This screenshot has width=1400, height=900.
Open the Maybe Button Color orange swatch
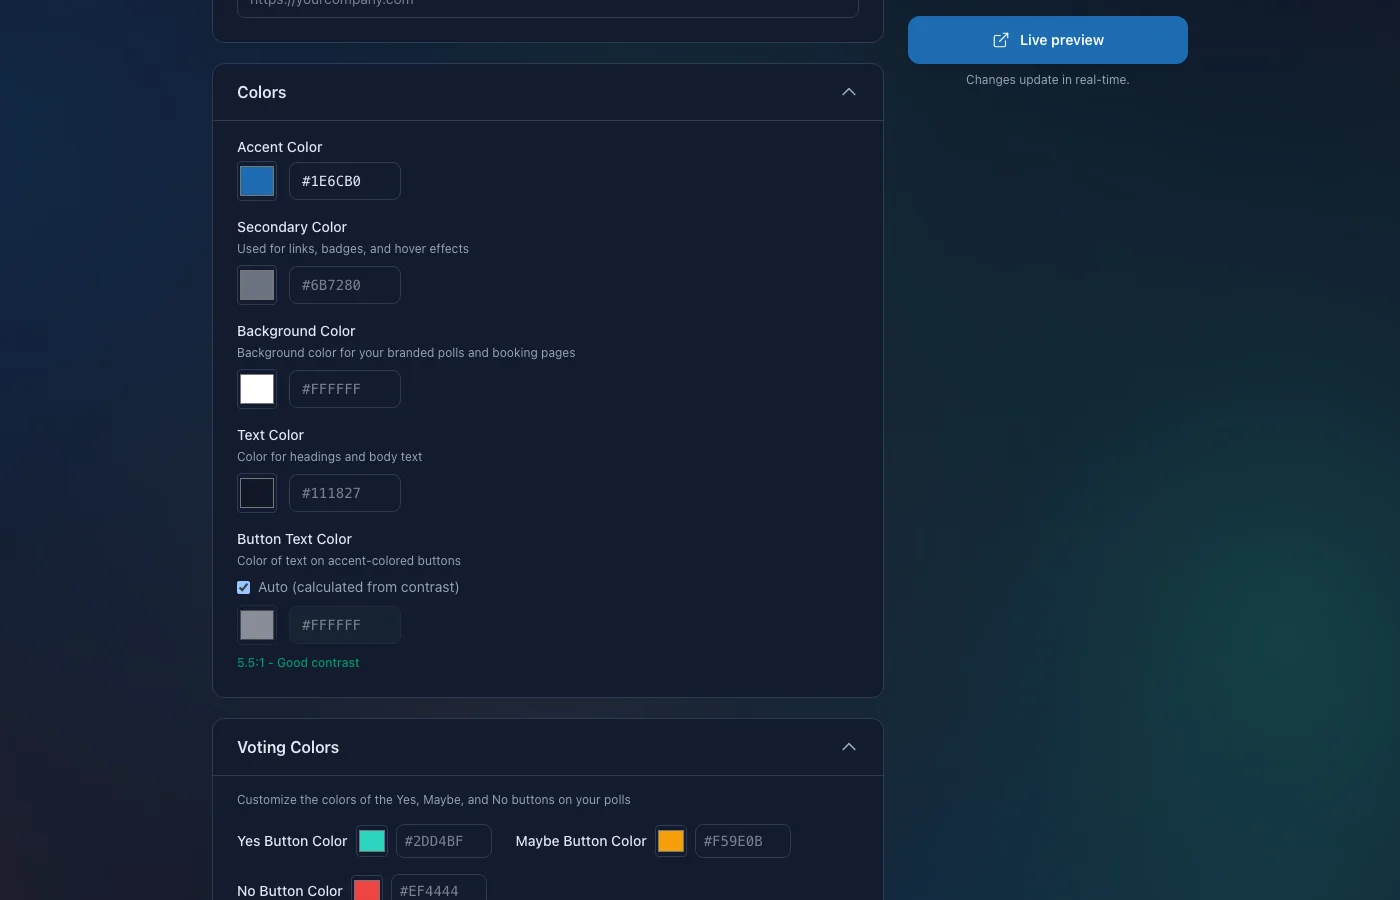[x=671, y=841]
